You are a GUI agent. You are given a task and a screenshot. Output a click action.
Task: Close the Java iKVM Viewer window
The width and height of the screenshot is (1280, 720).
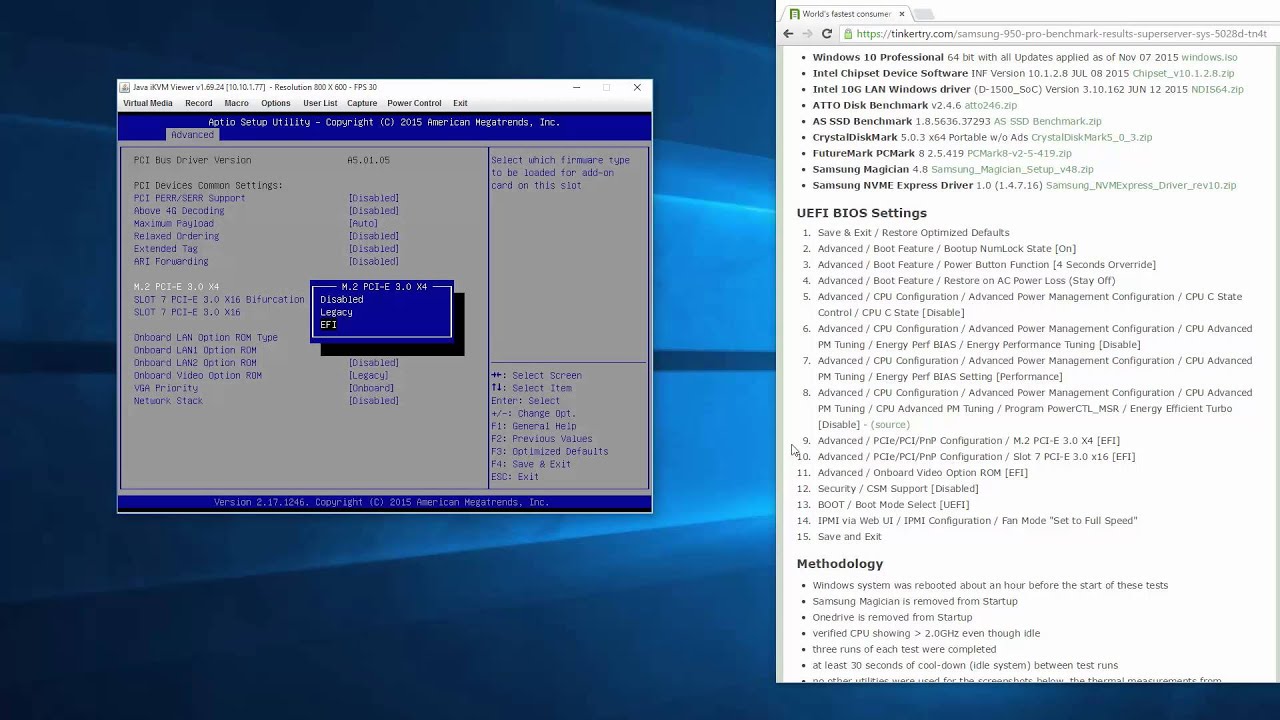[x=637, y=87]
